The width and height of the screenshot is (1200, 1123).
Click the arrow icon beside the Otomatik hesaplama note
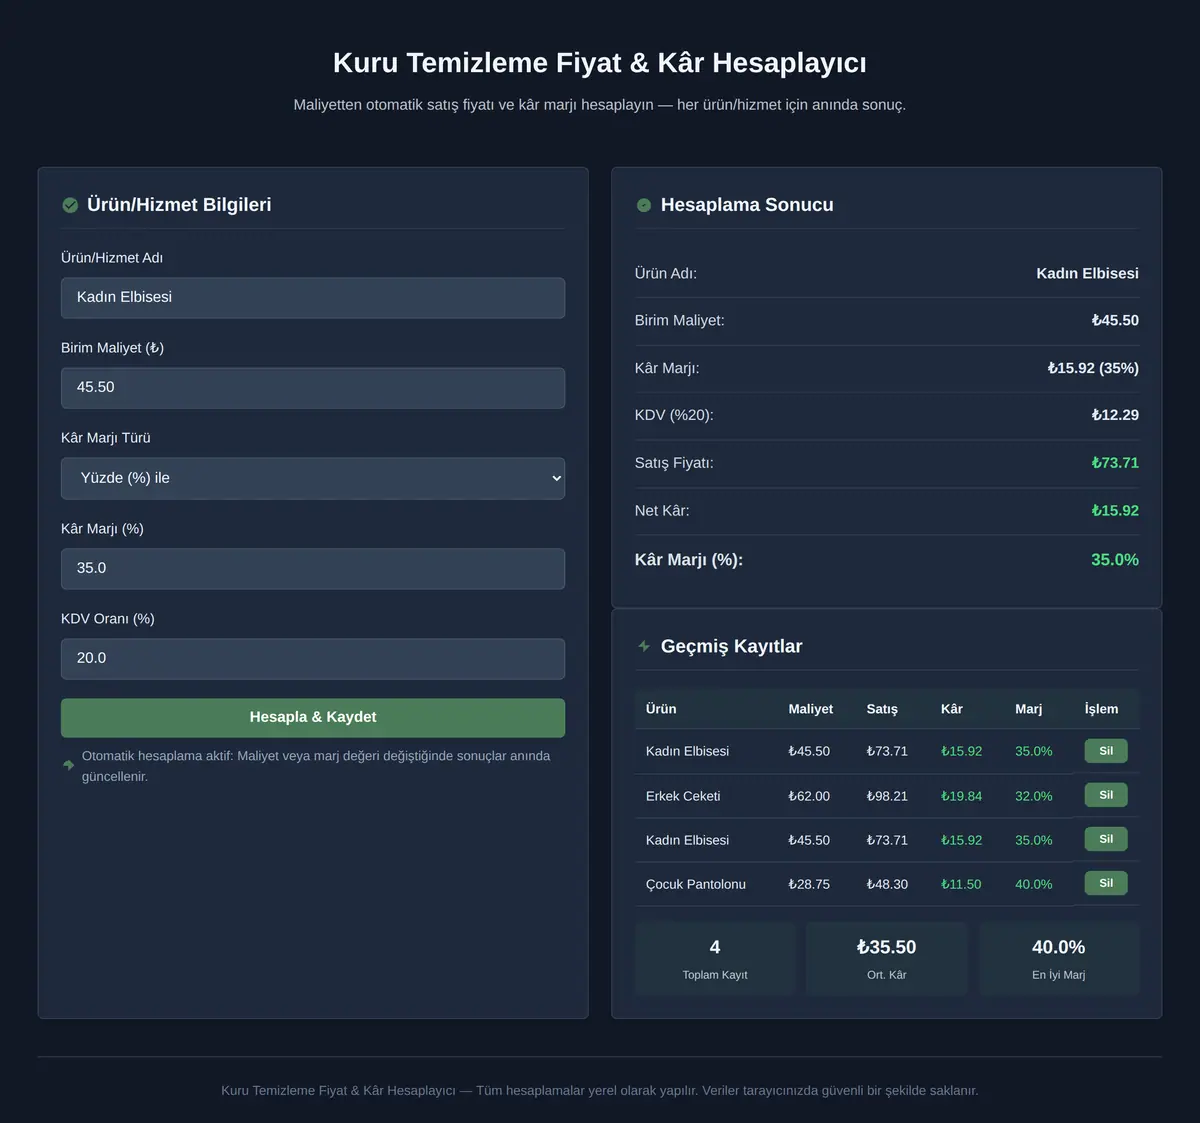(x=68, y=765)
